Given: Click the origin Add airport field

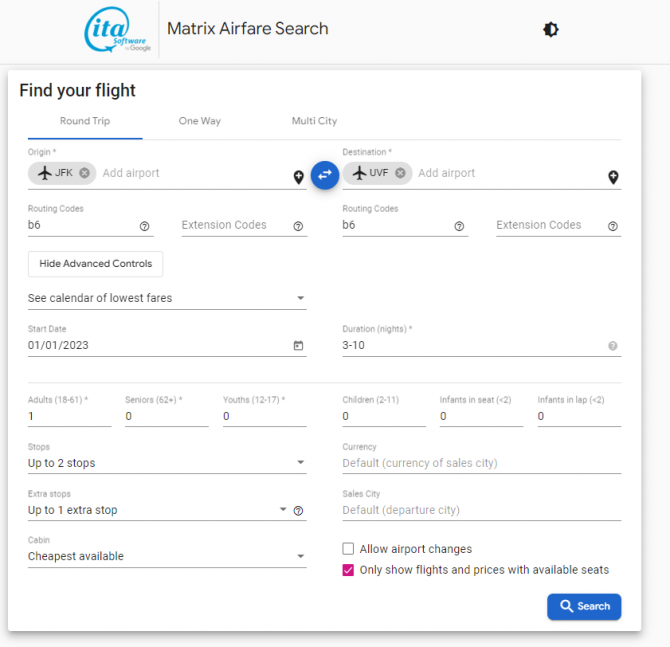Looking at the screenshot, I should click(x=194, y=173).
